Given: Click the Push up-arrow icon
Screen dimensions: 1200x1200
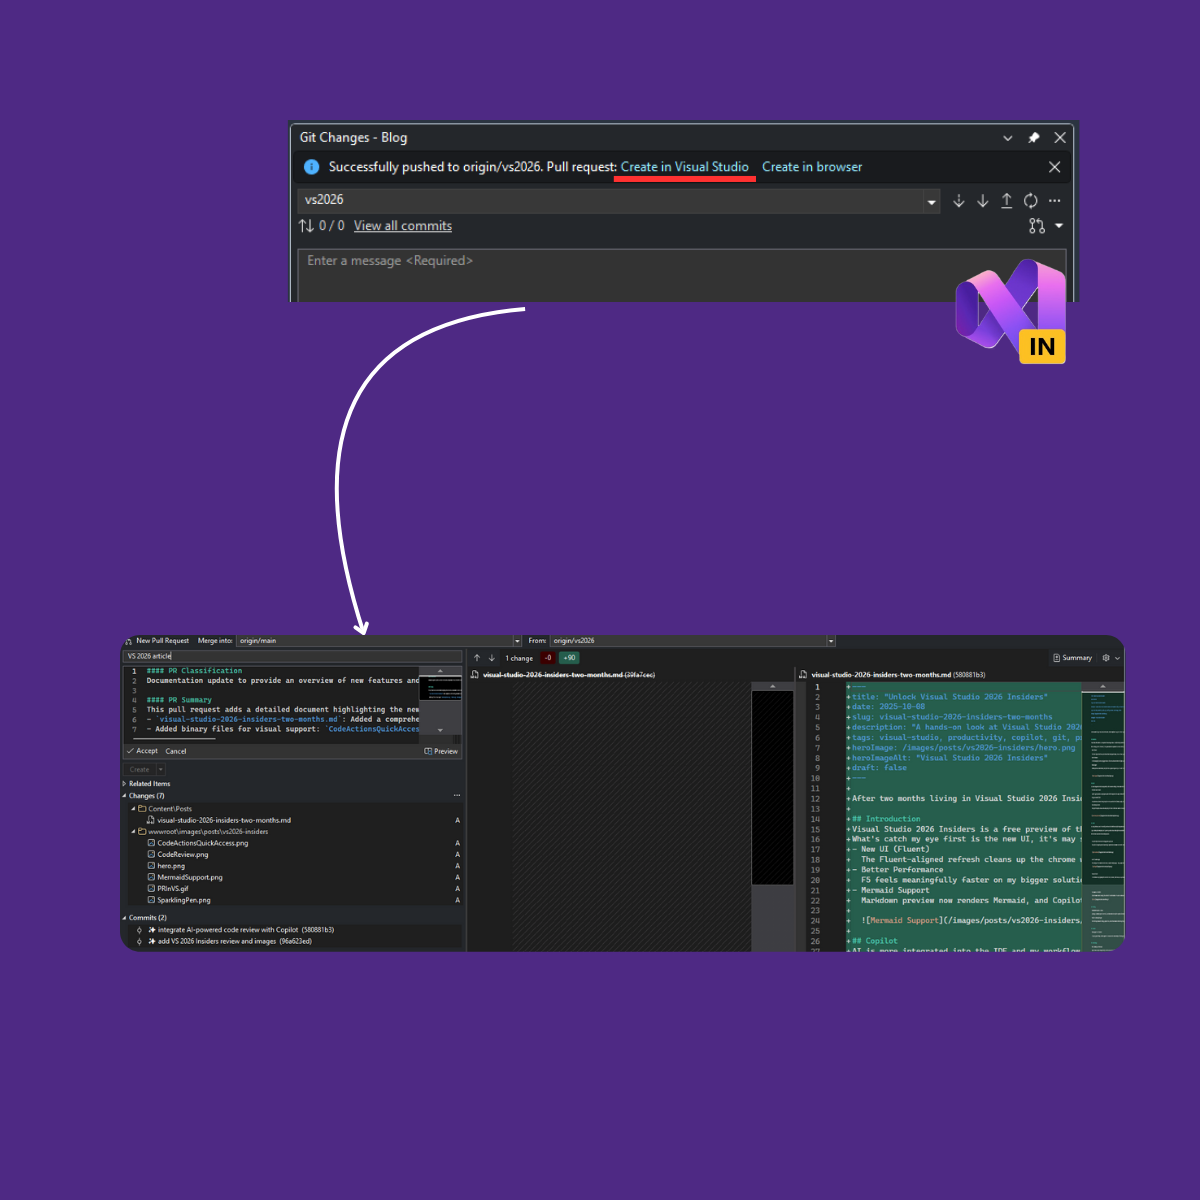Looking at the screenshot, I should tap(1007, 201).
